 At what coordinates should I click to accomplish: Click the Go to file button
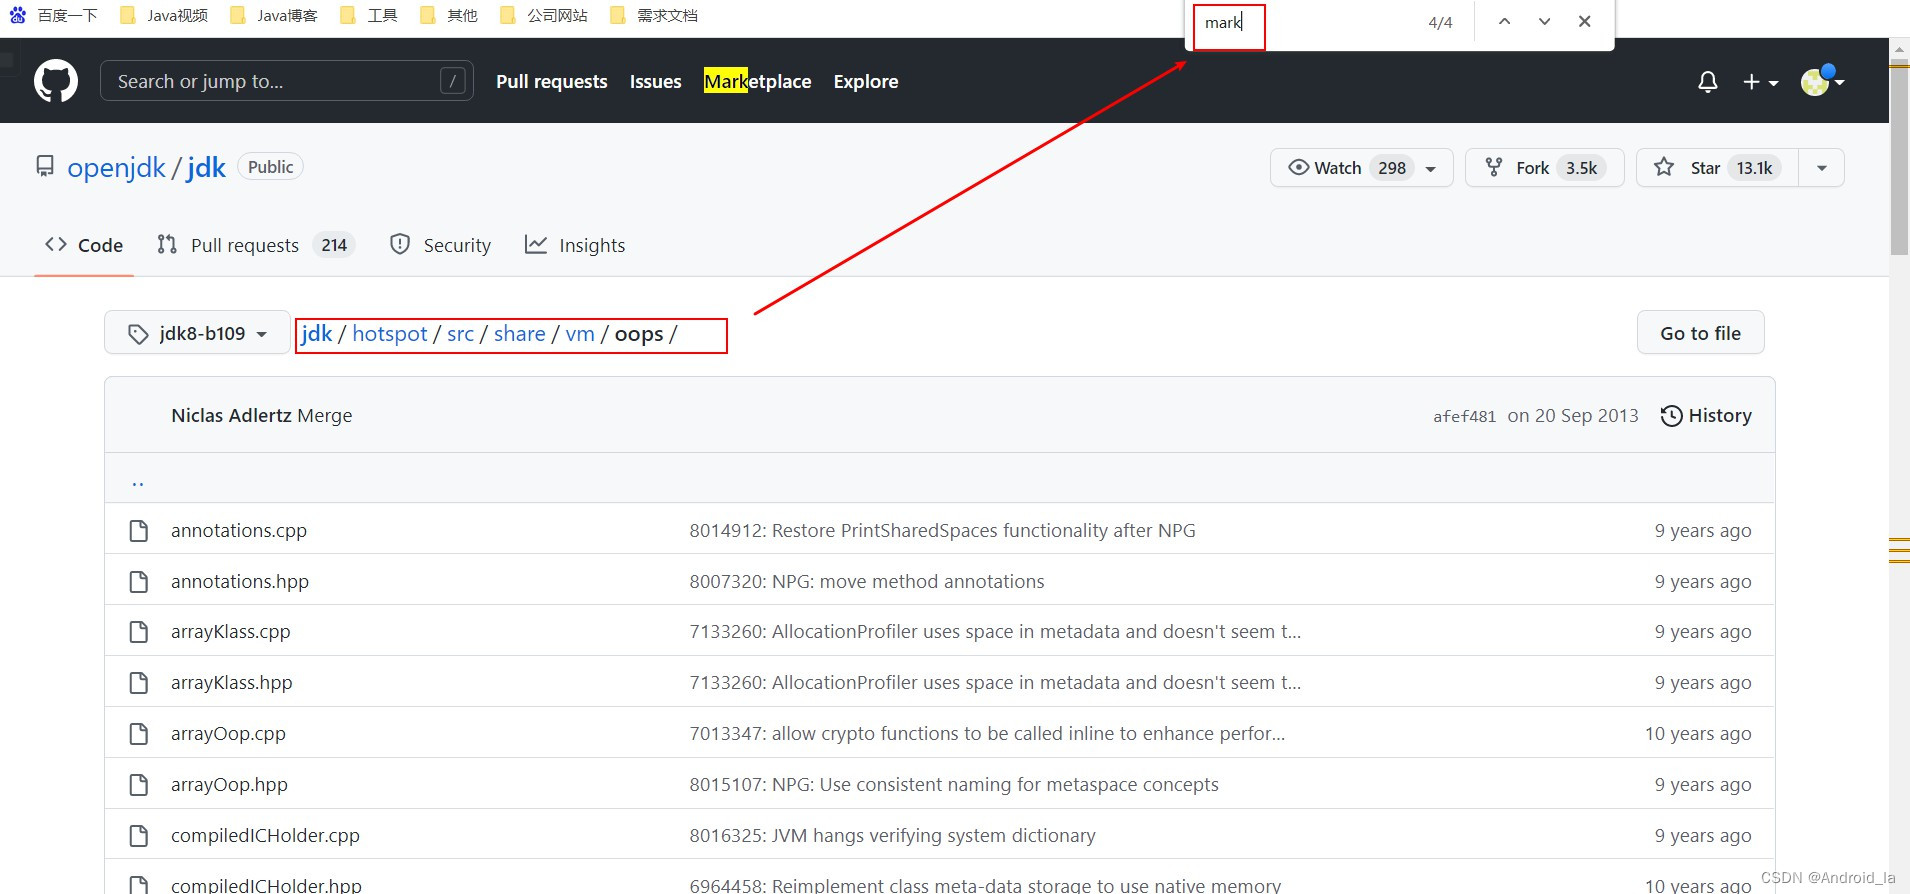1700,333
